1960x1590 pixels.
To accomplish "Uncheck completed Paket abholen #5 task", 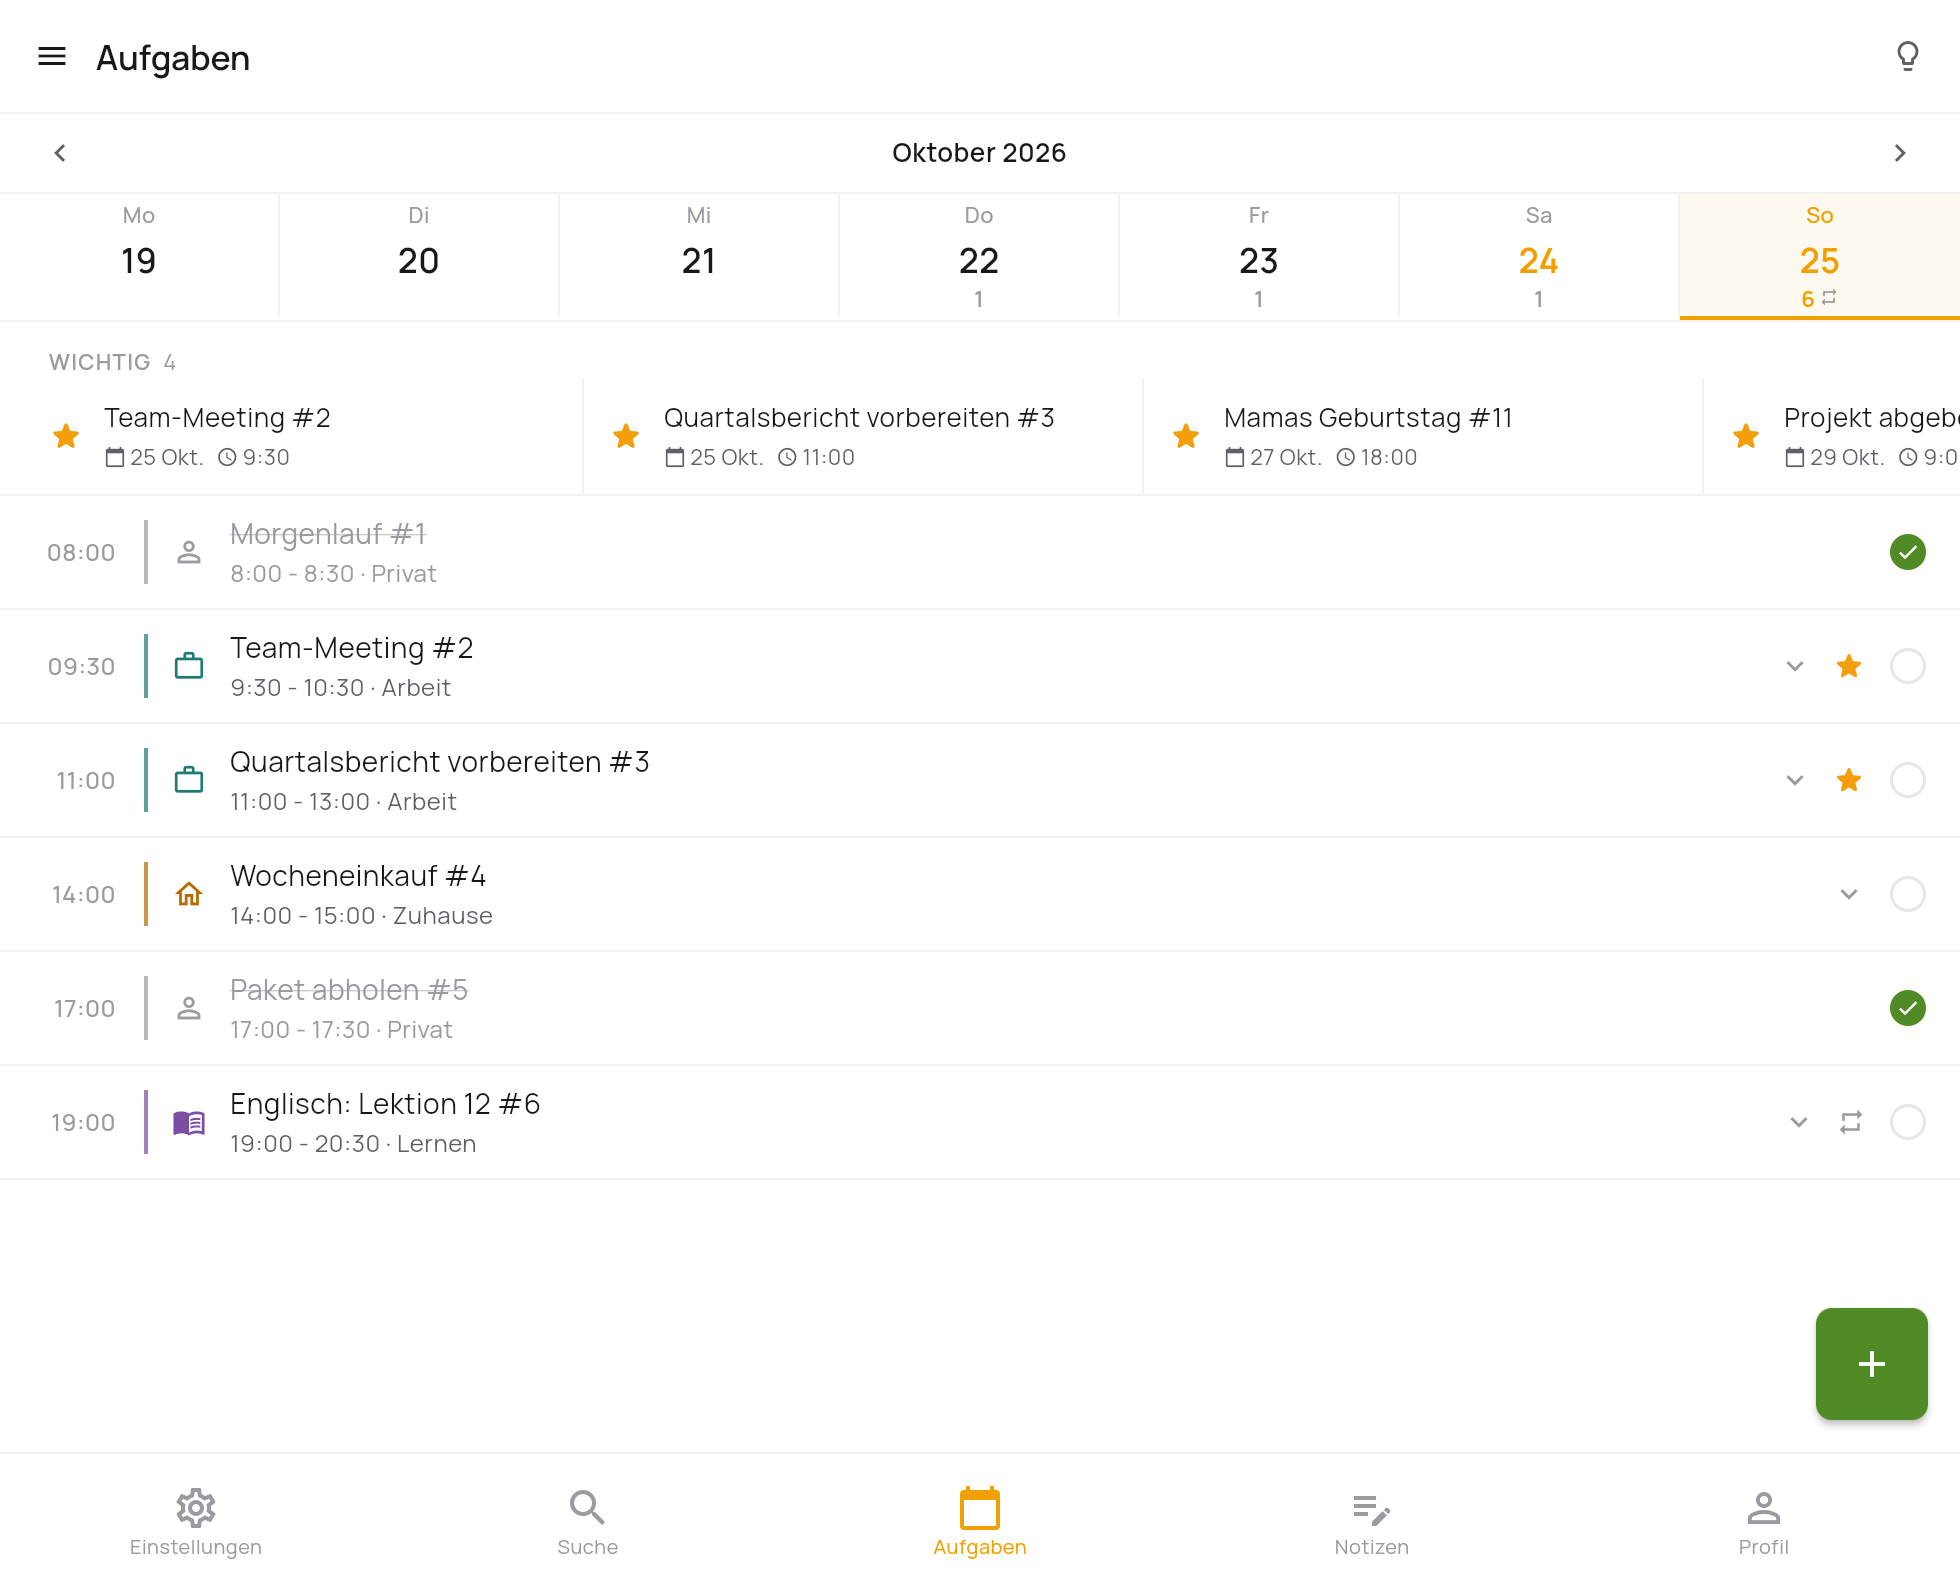I will click(x=1907, y=1008).
